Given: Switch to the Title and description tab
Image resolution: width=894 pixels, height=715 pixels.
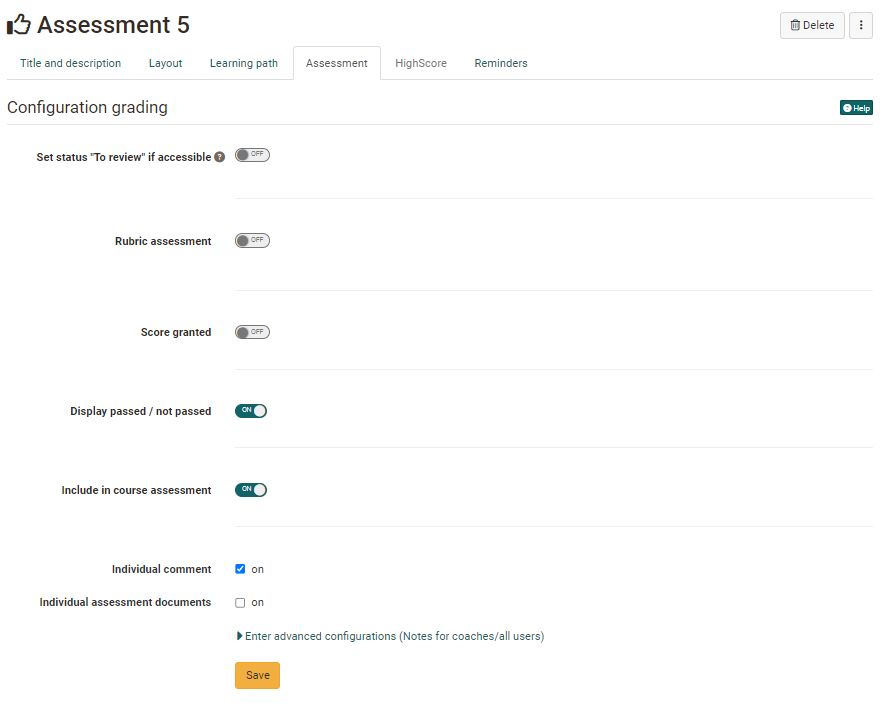Looking at the screenshot, I should coord(70,63).
